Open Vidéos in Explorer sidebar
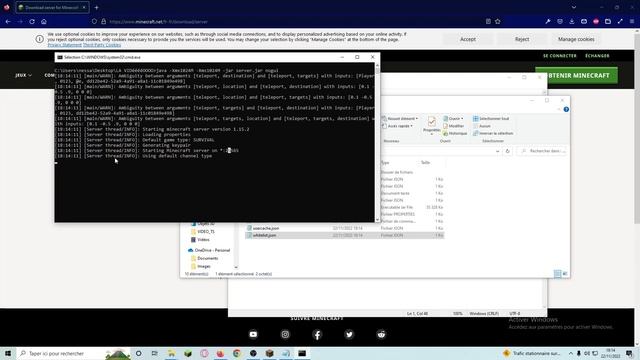The height and width of the screenshot is (360, 640). tap(203, 240)
